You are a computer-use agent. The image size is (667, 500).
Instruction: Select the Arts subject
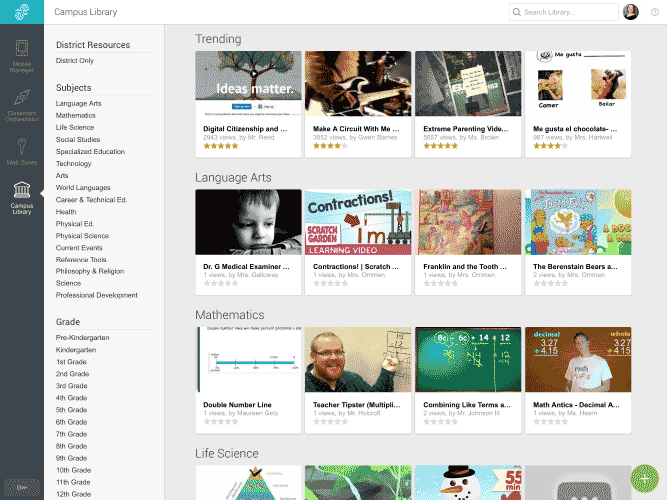point(62,175)
